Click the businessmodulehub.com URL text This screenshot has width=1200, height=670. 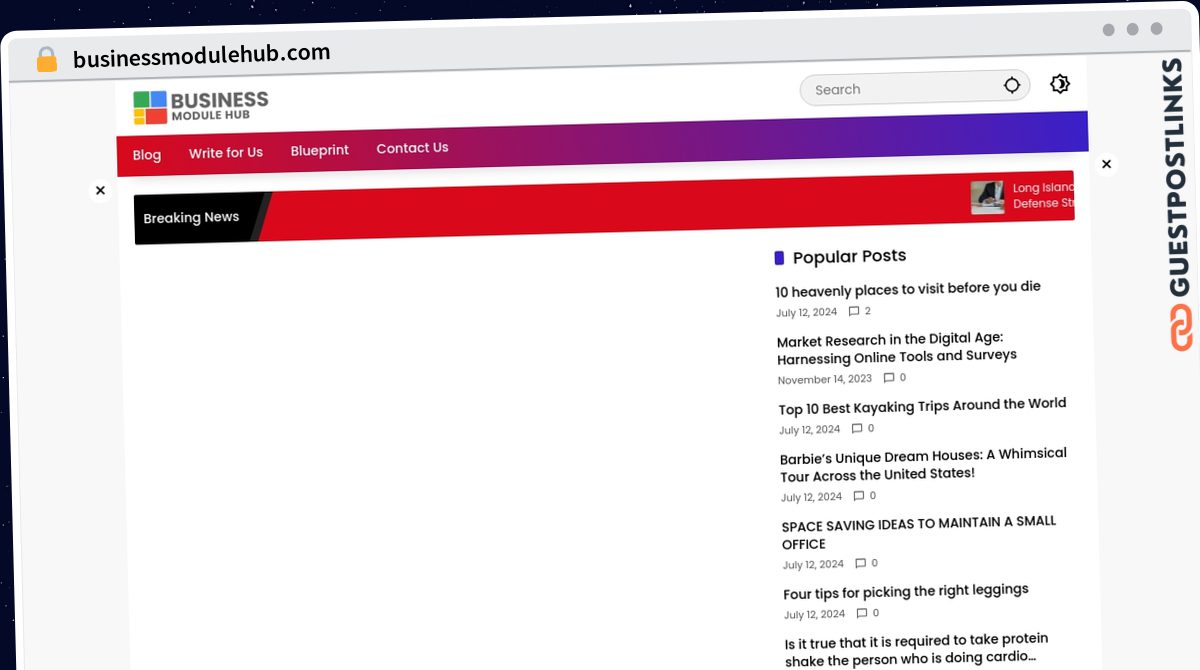[201, 55]
